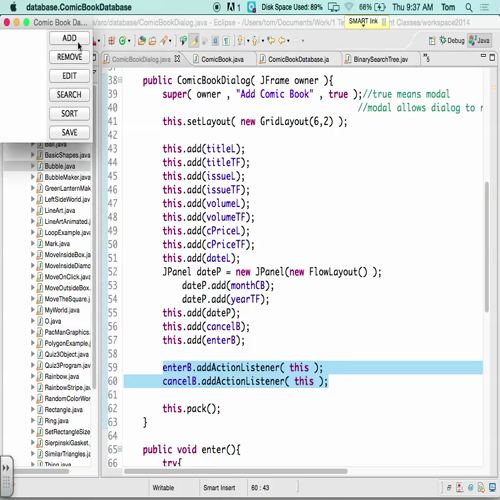The image size is (500, 500).
Task: Collapse the enter() fold marker on line 65
Action: 120,449
